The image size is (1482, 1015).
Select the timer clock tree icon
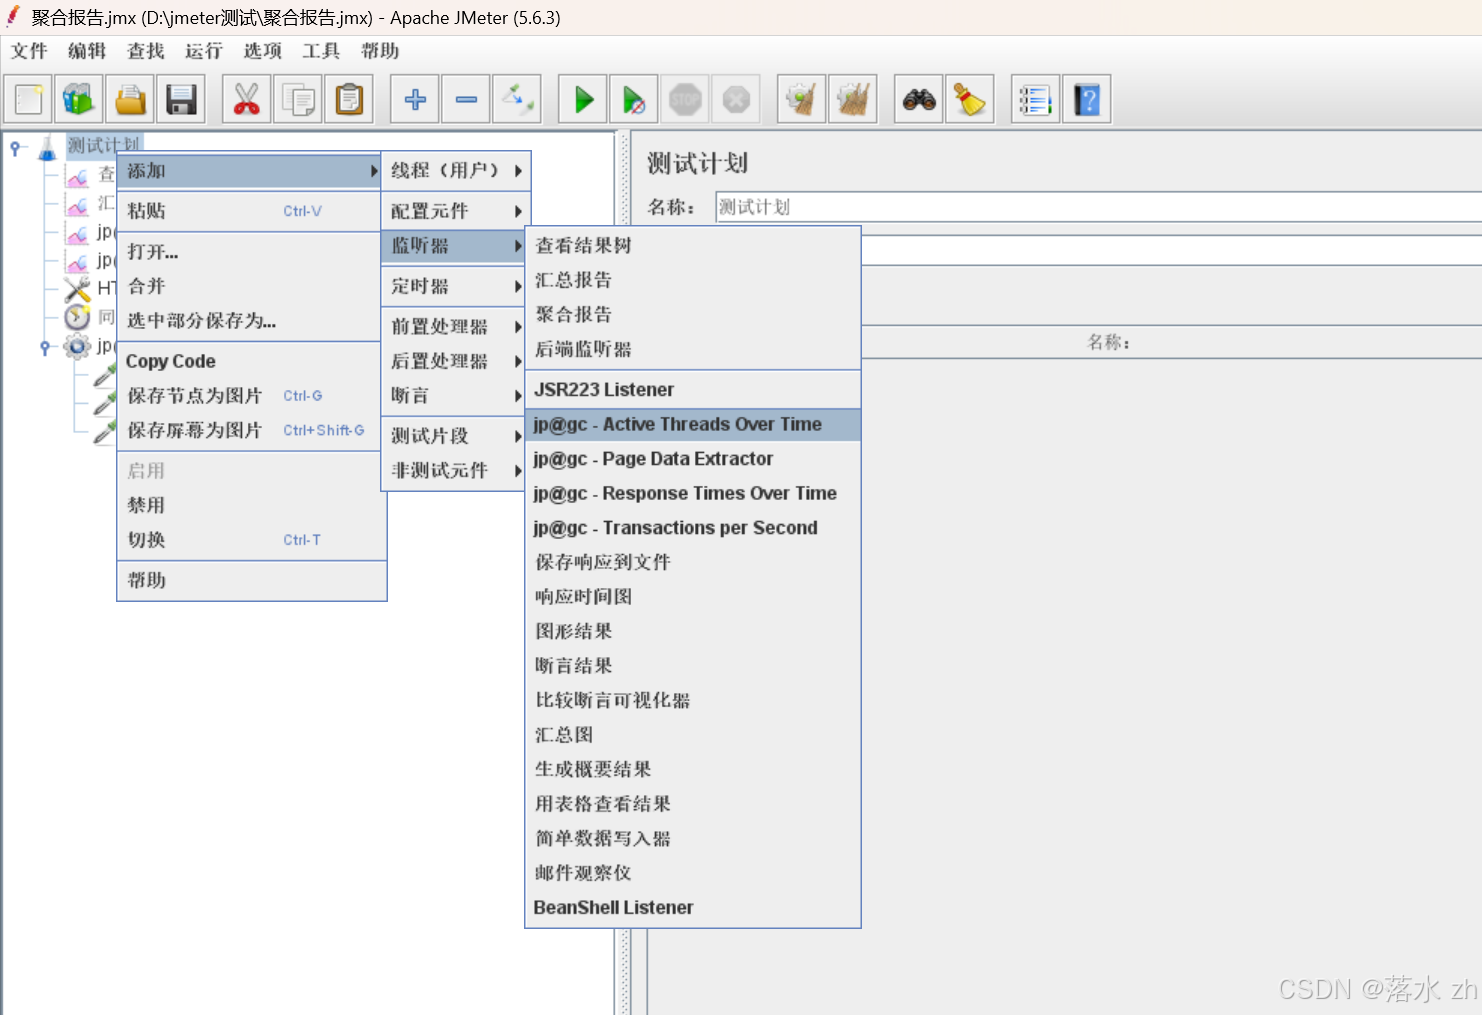(77, 317)
